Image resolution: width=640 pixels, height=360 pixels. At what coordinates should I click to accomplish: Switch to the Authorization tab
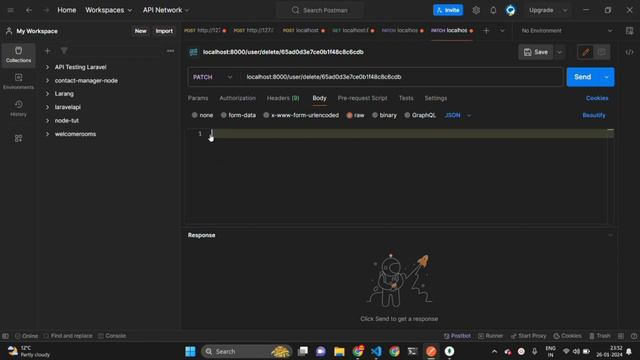click(x=238, y=98)
